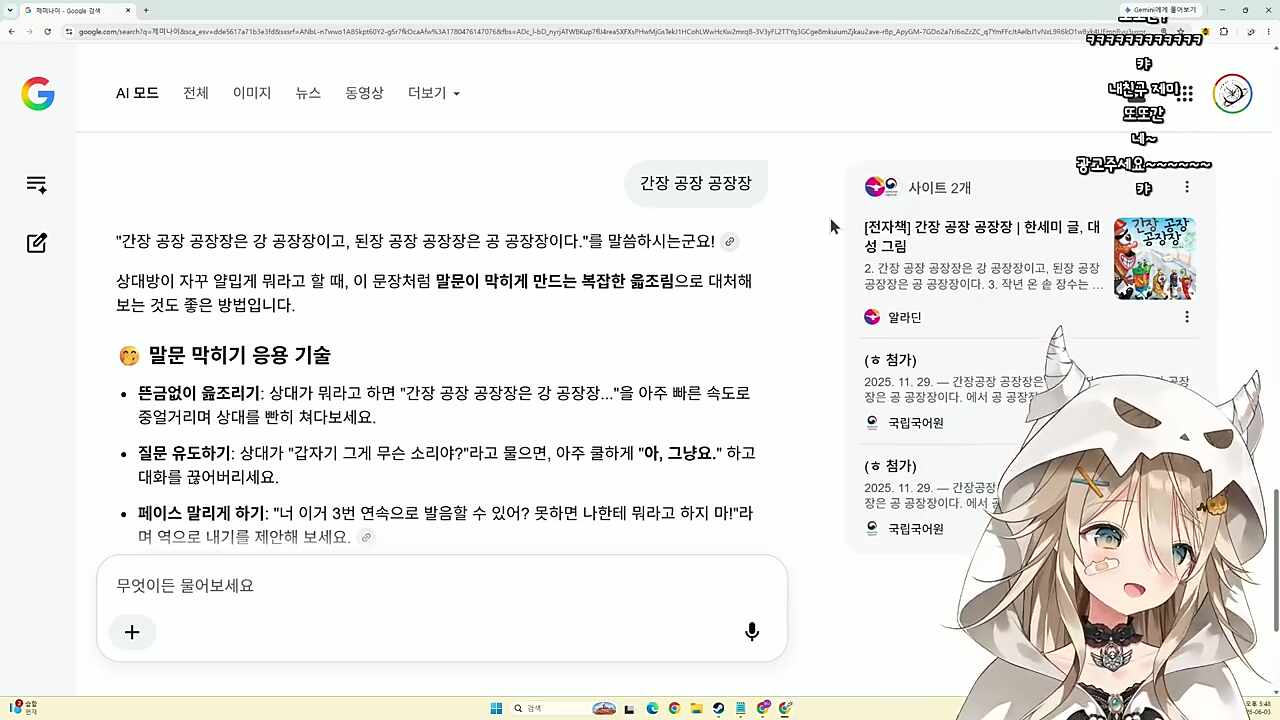Open Chrome browser menu (three dots)

coord(1267,32)
